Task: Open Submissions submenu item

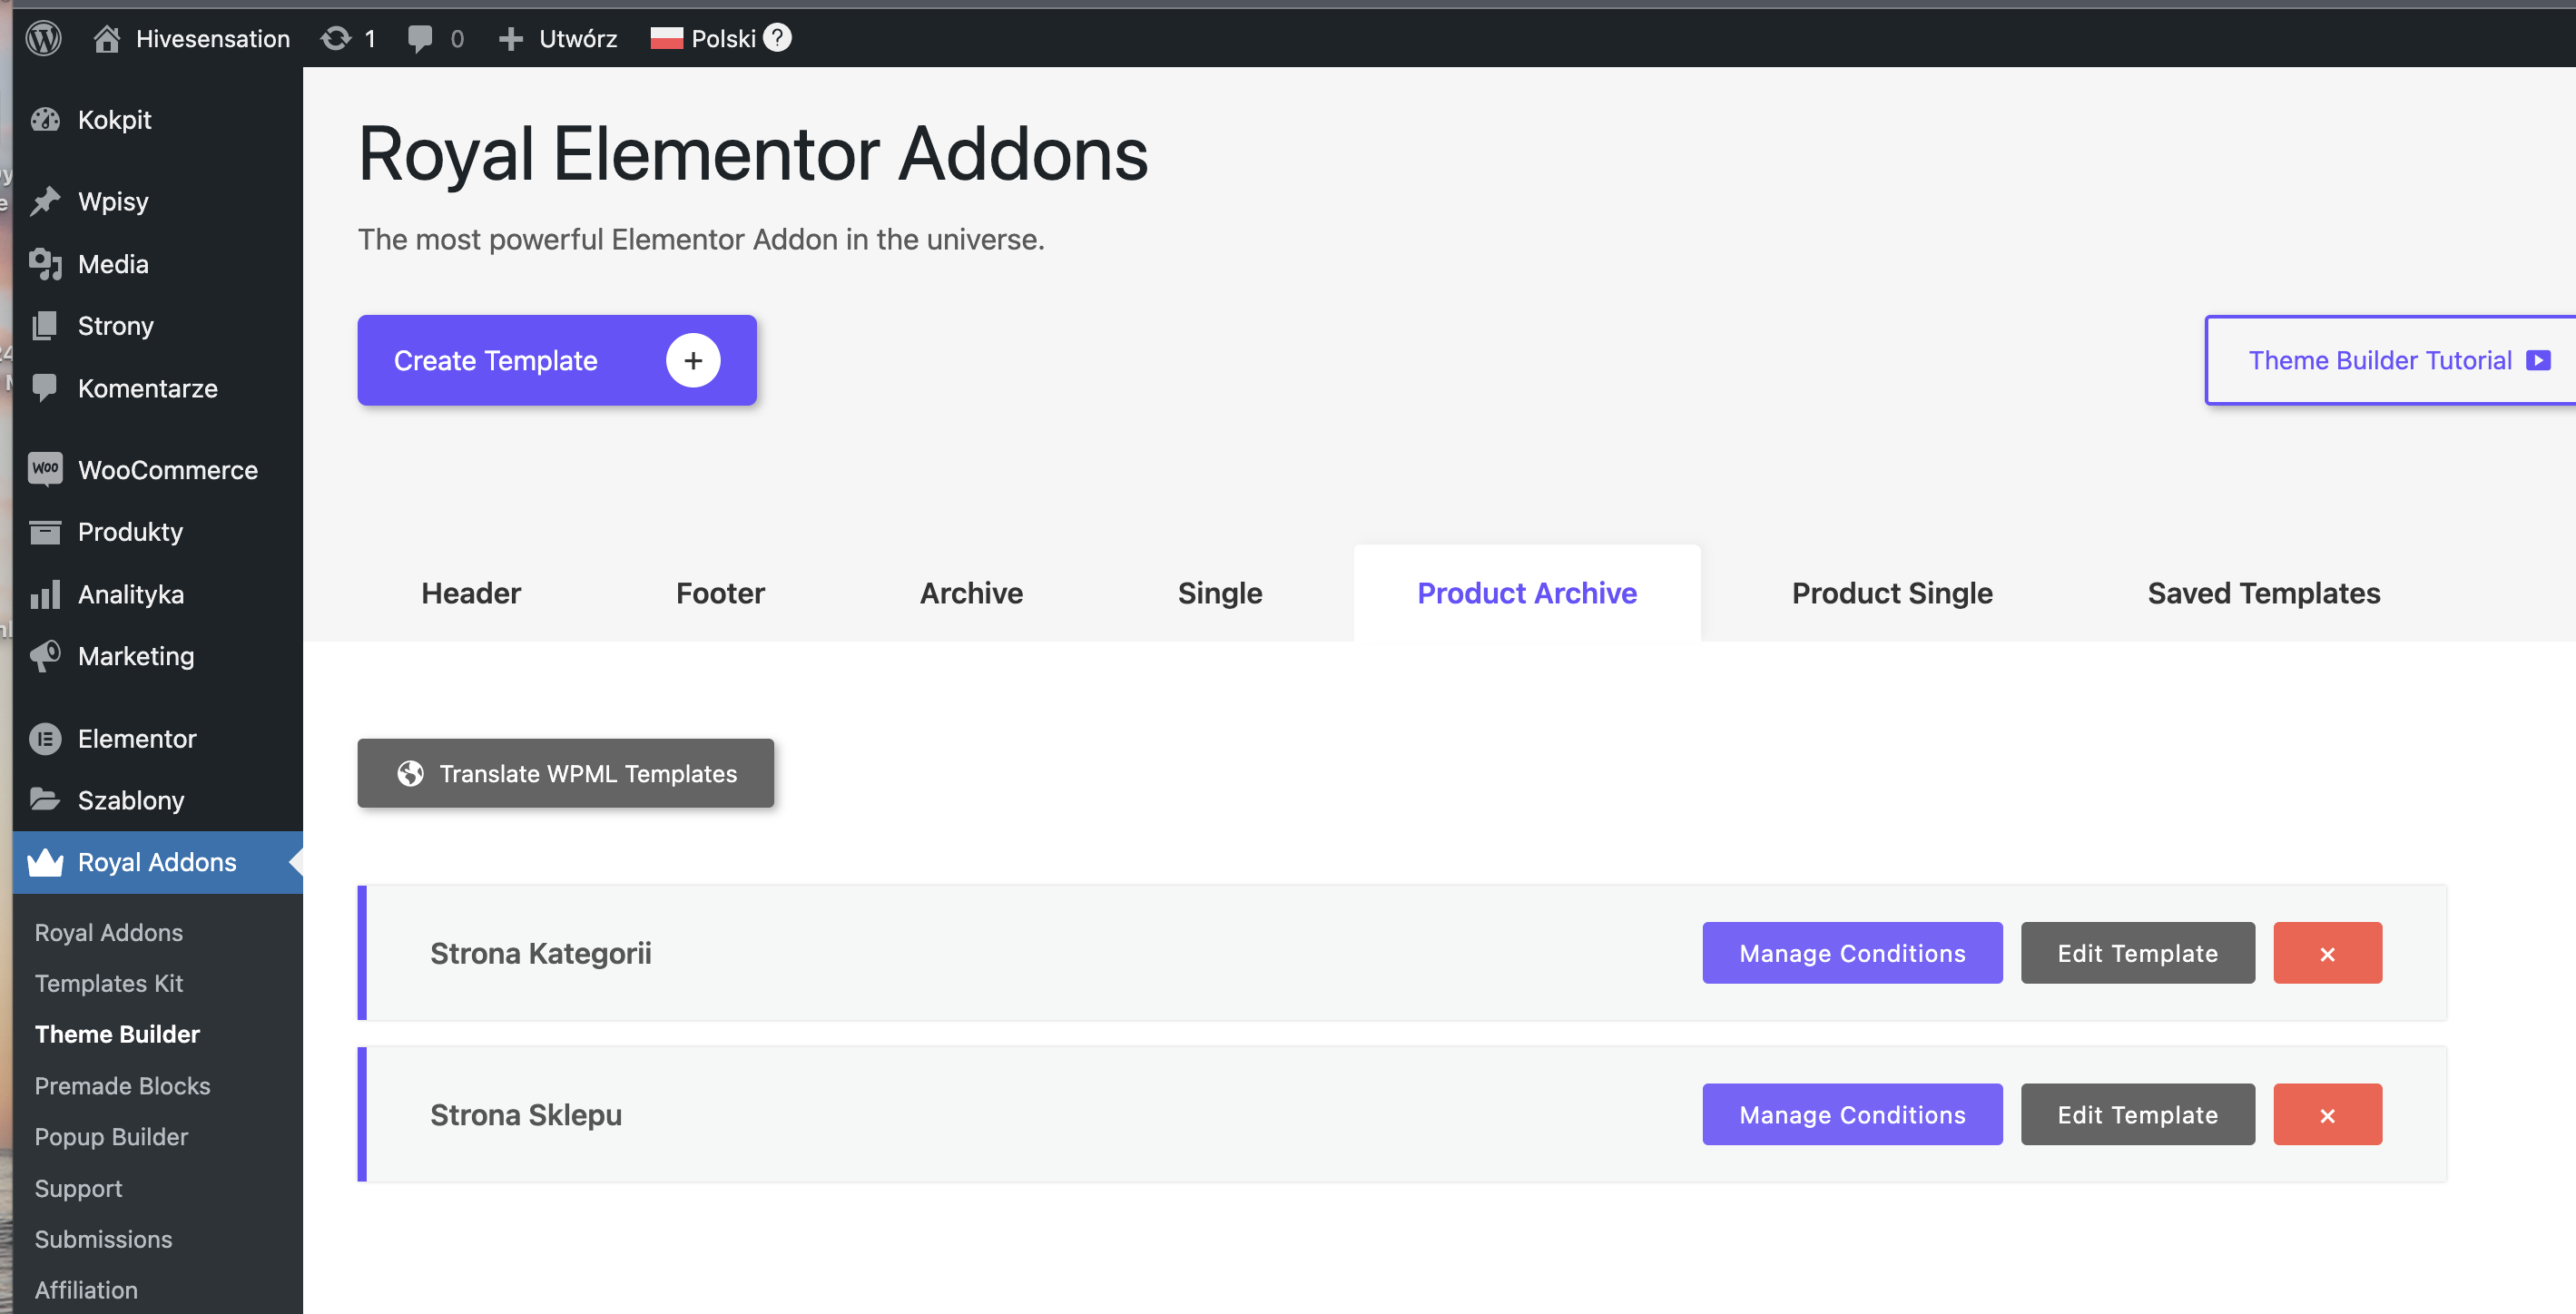Action: (x=103, y=1240)
